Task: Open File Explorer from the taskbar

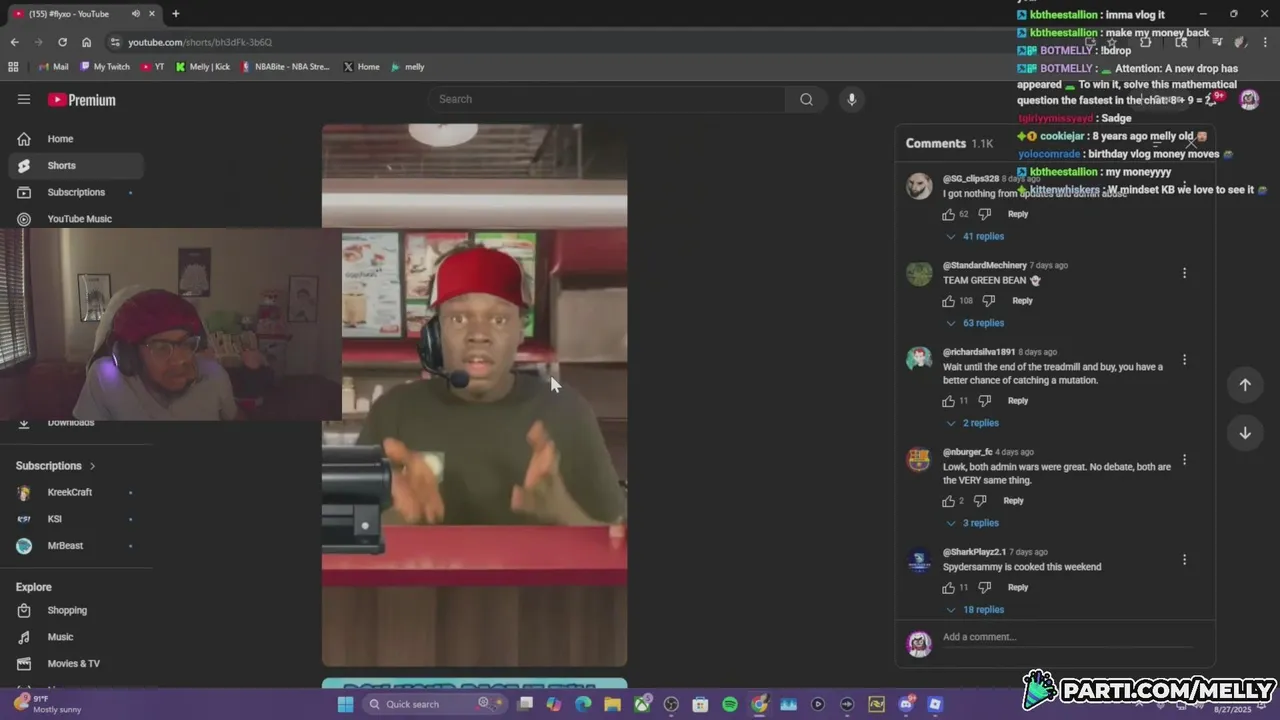Action: point(612,704)
